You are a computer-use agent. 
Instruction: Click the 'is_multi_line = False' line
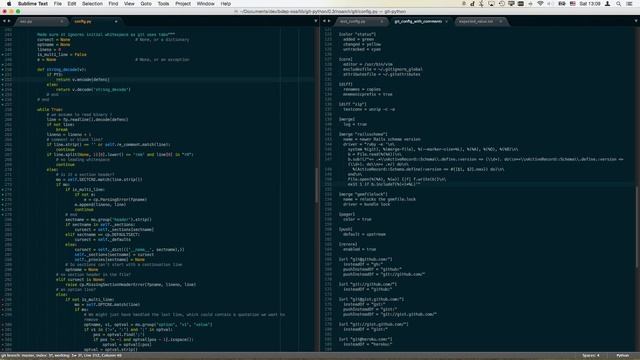click(62, 54)
